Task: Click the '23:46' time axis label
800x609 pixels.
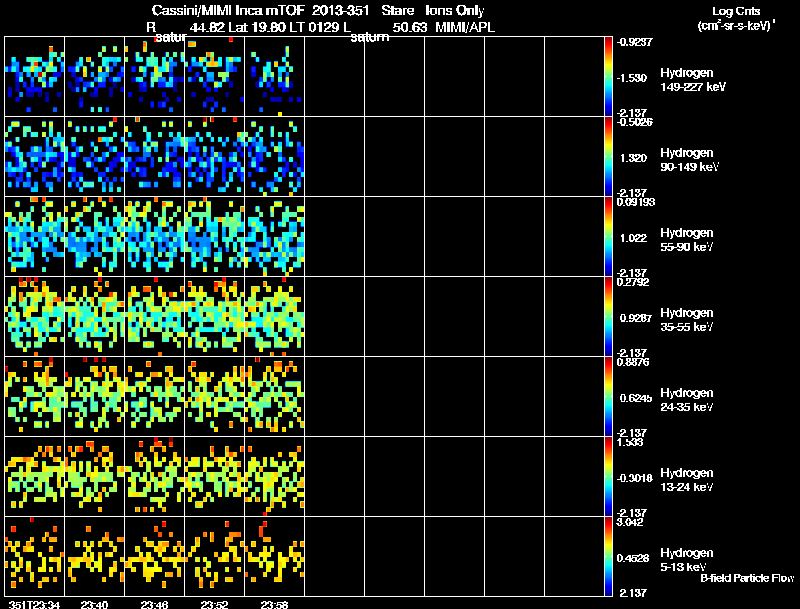Action: click(155, 604)
